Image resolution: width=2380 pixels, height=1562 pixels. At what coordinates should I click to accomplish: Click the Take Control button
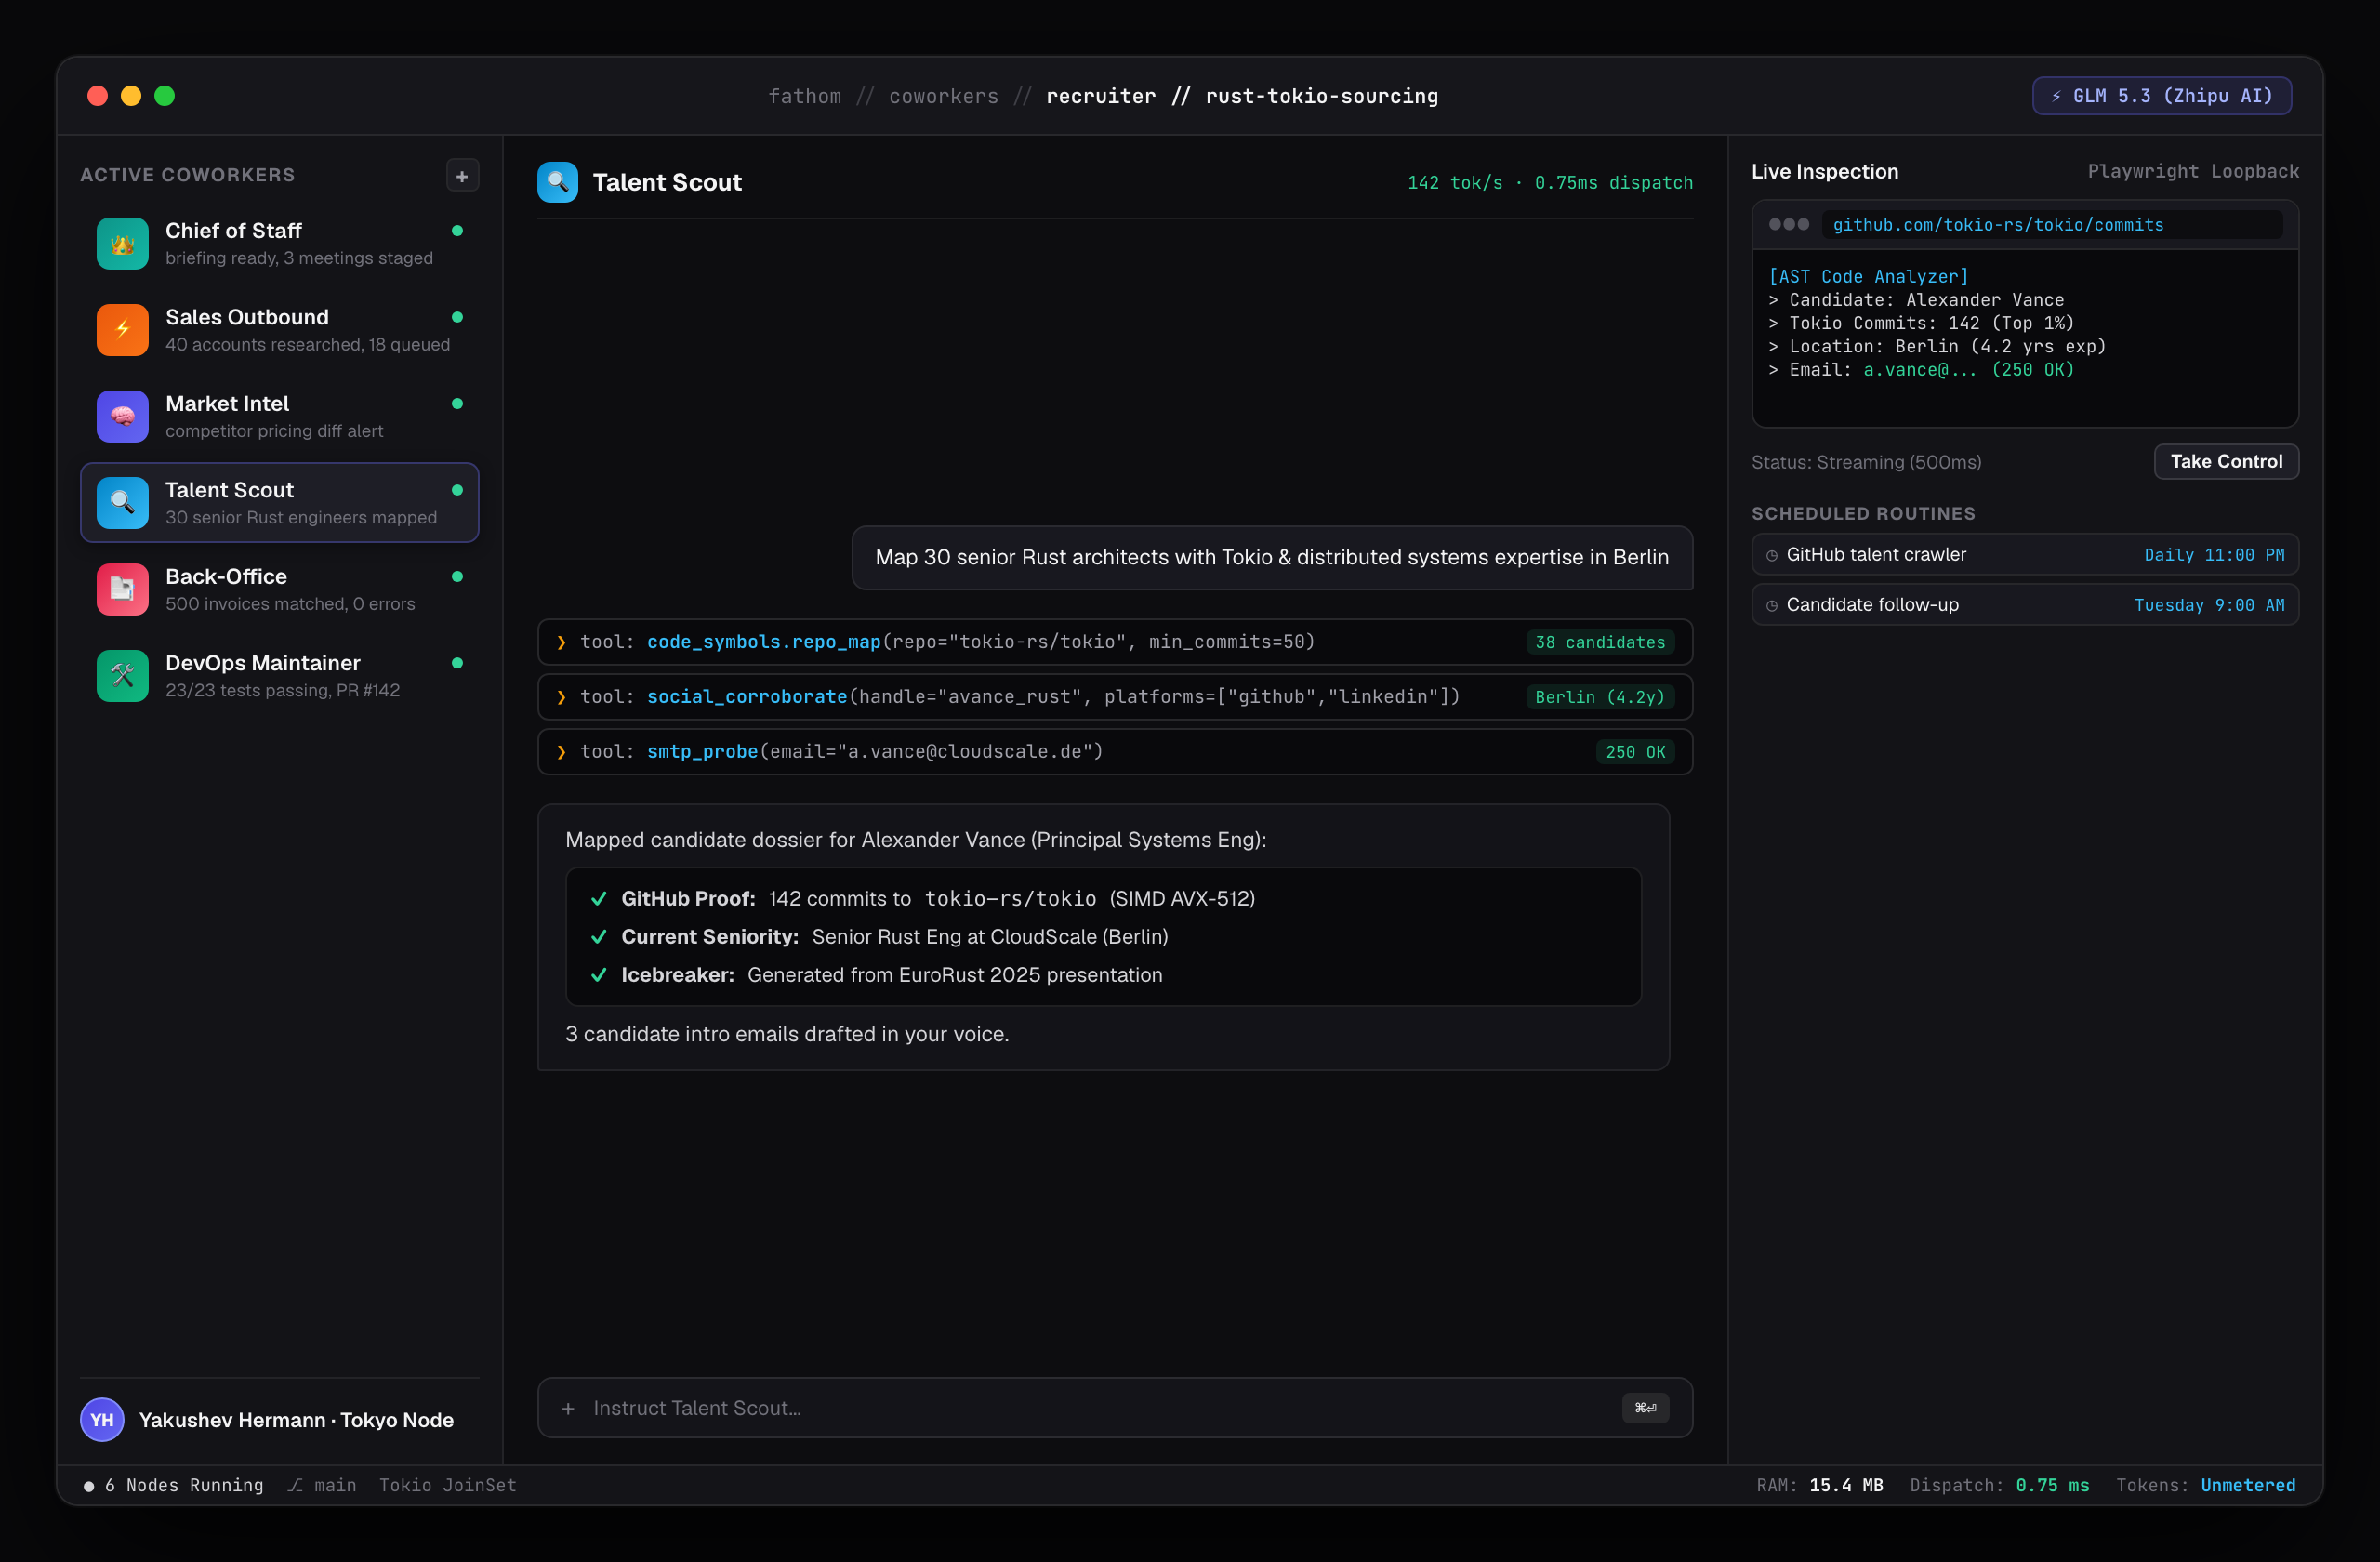pos(2226,461)
